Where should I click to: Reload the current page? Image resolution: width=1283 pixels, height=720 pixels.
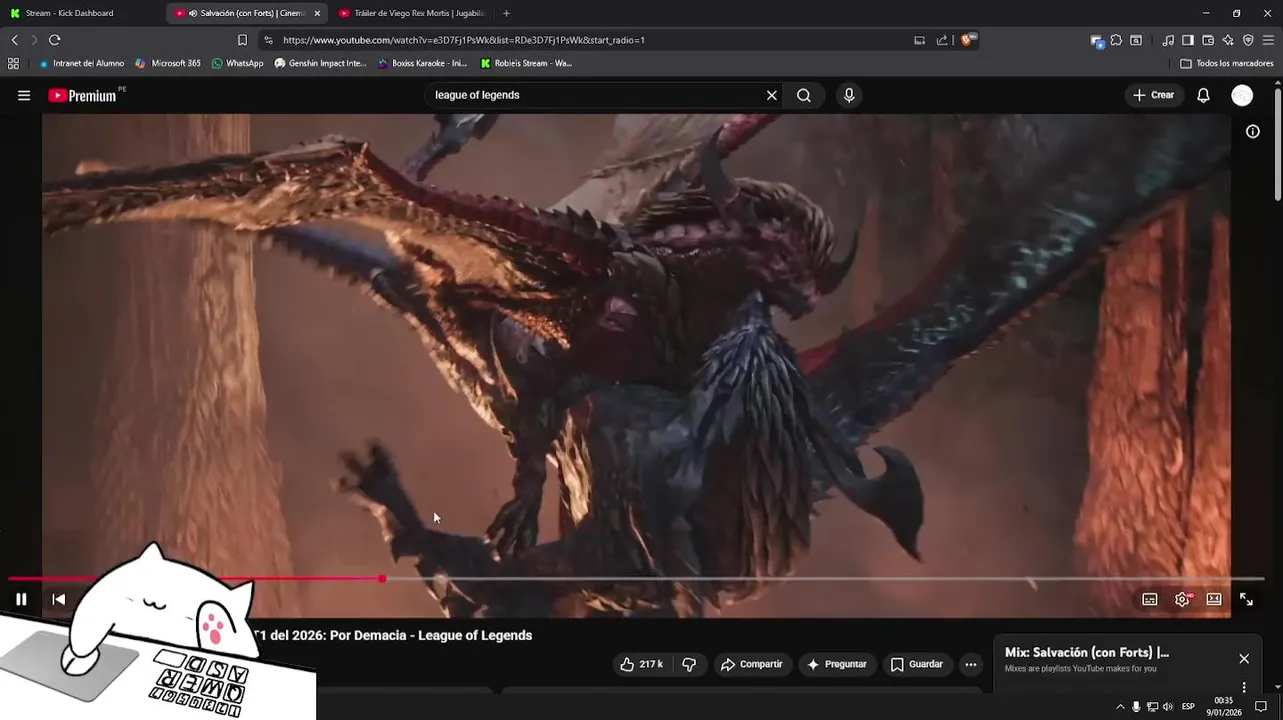point(55,40)
